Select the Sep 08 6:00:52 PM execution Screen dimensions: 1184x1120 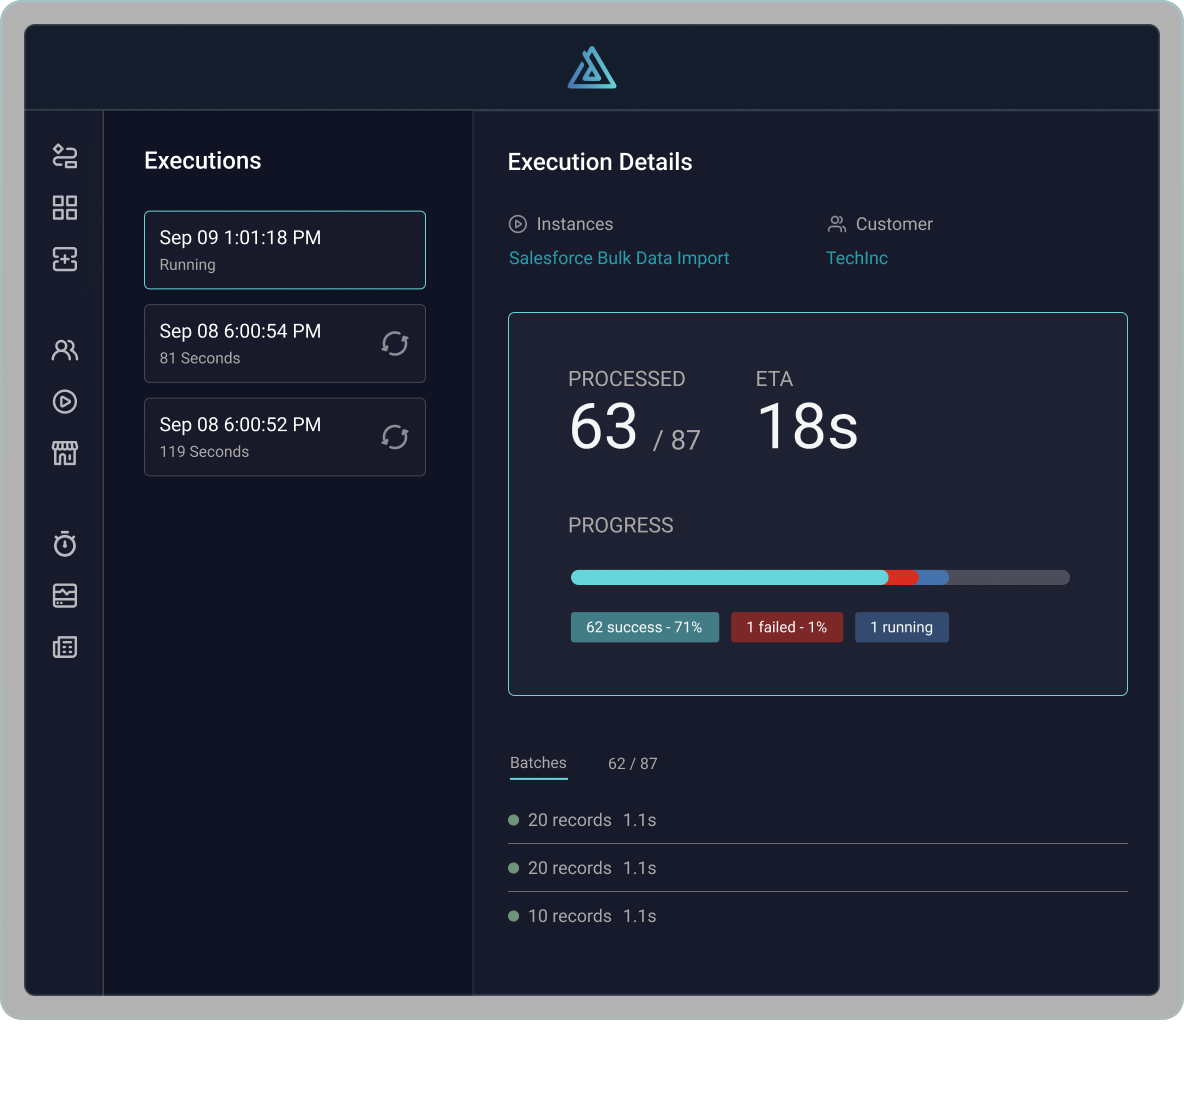[285, 437]
